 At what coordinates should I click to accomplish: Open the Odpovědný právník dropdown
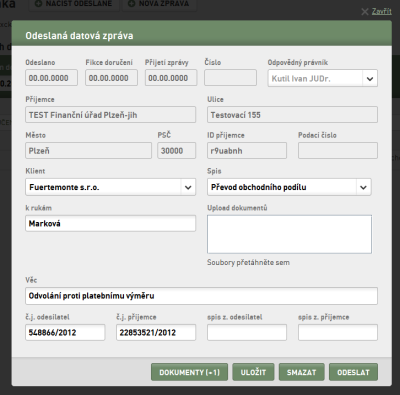(322, 78)
